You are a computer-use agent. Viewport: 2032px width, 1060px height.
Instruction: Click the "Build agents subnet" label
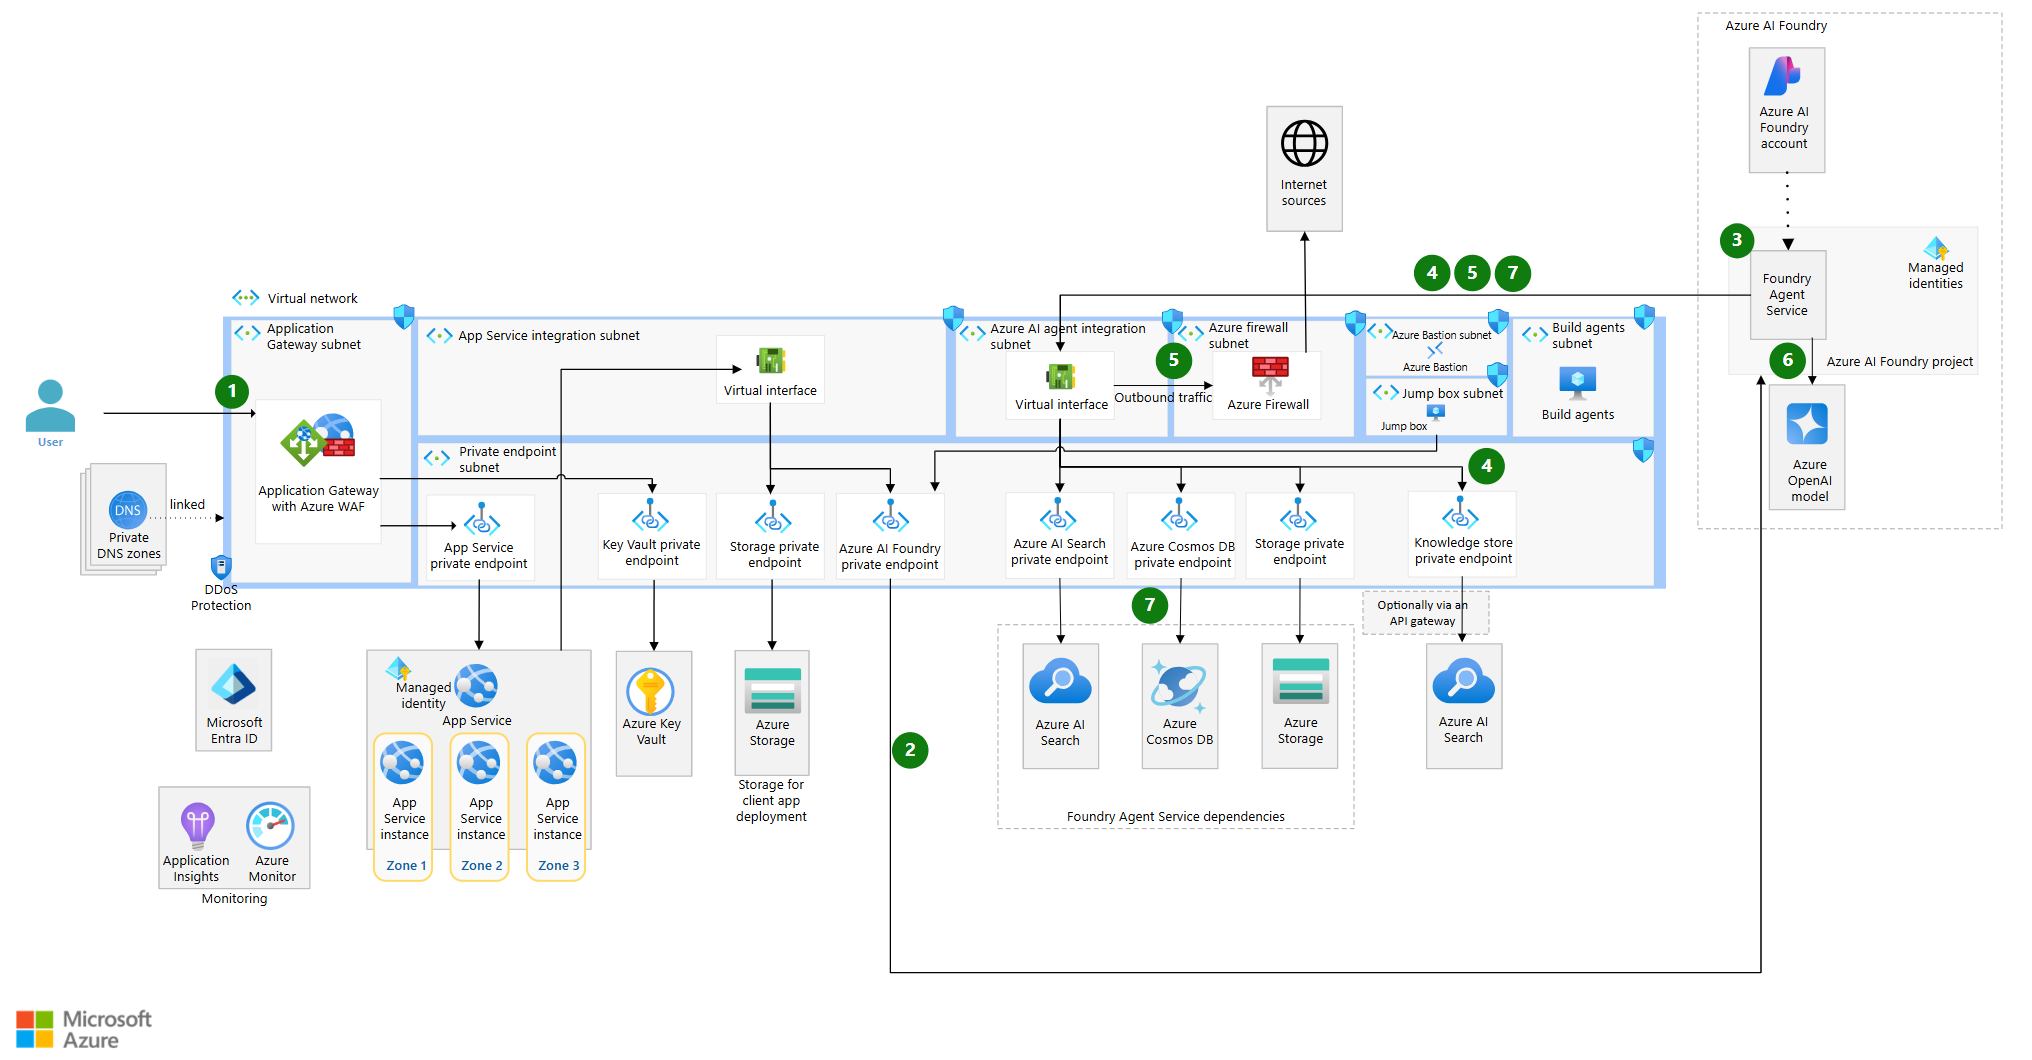(x=1588, y=335)
